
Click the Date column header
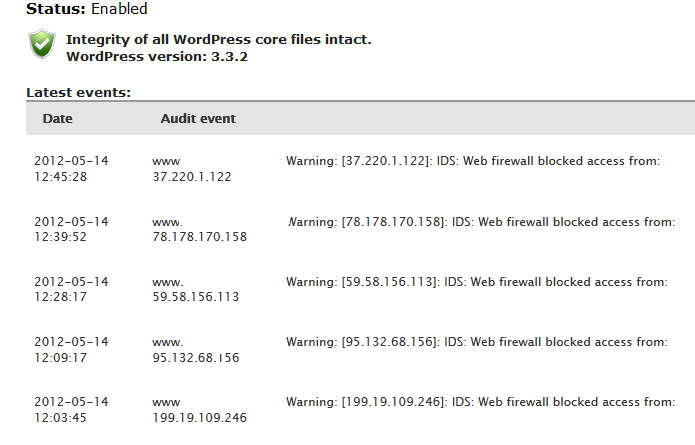pyautogui.click(x=58, y=119)
